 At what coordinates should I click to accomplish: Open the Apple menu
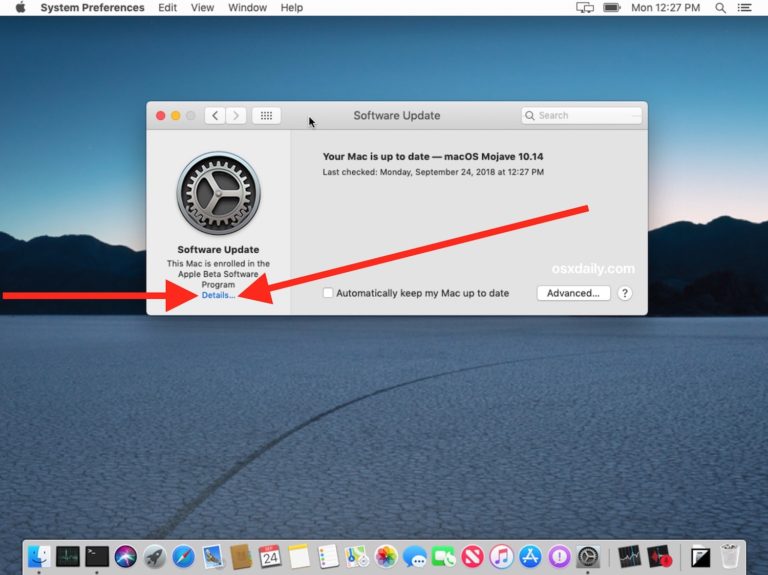tap(20, 7)
